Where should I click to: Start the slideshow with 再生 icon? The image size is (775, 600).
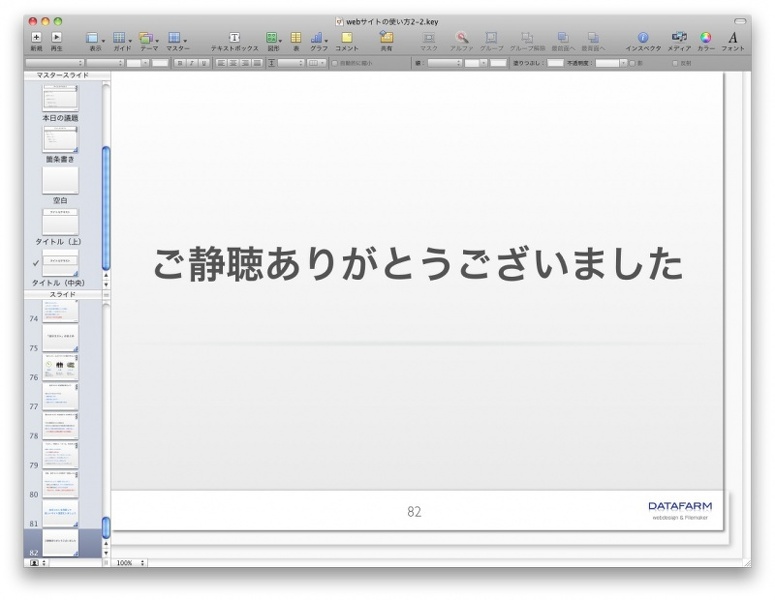pyautogui.click(x=56, y=37)
